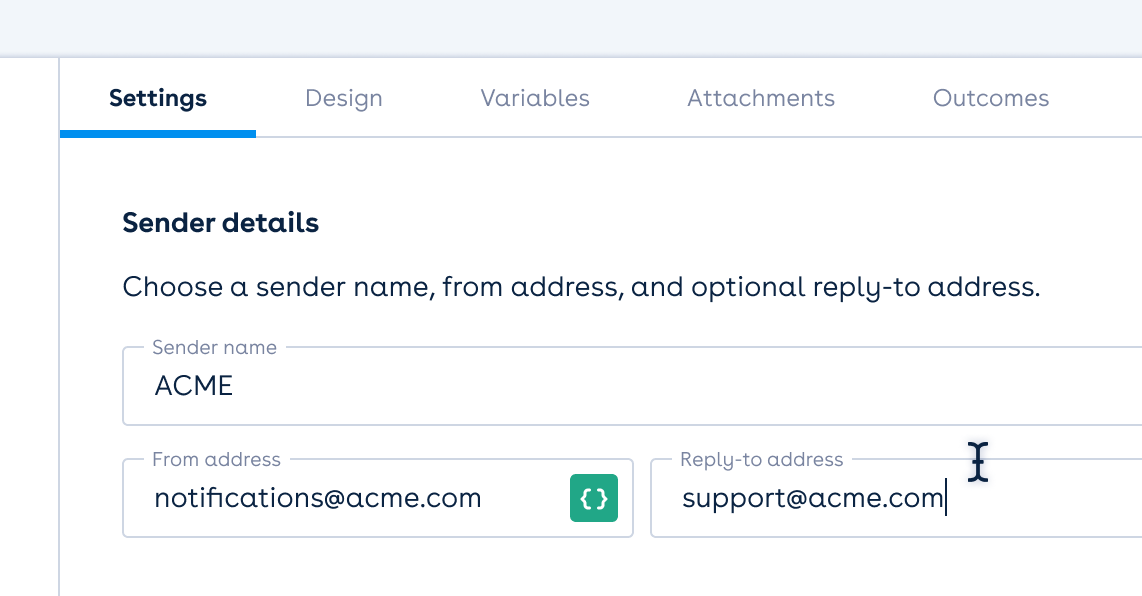The image size is (1142, 596).
Task: Click into the From address field
Action: [x=350, y=498]
